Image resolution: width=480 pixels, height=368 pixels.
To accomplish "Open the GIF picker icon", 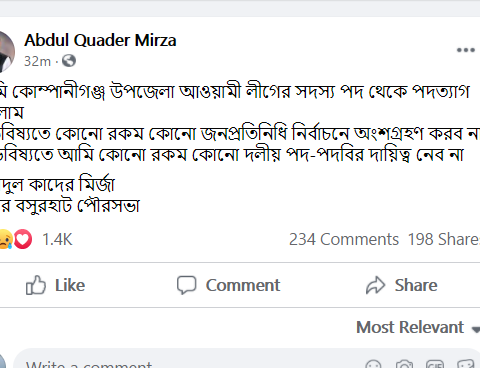I will [x=435, y=364].
